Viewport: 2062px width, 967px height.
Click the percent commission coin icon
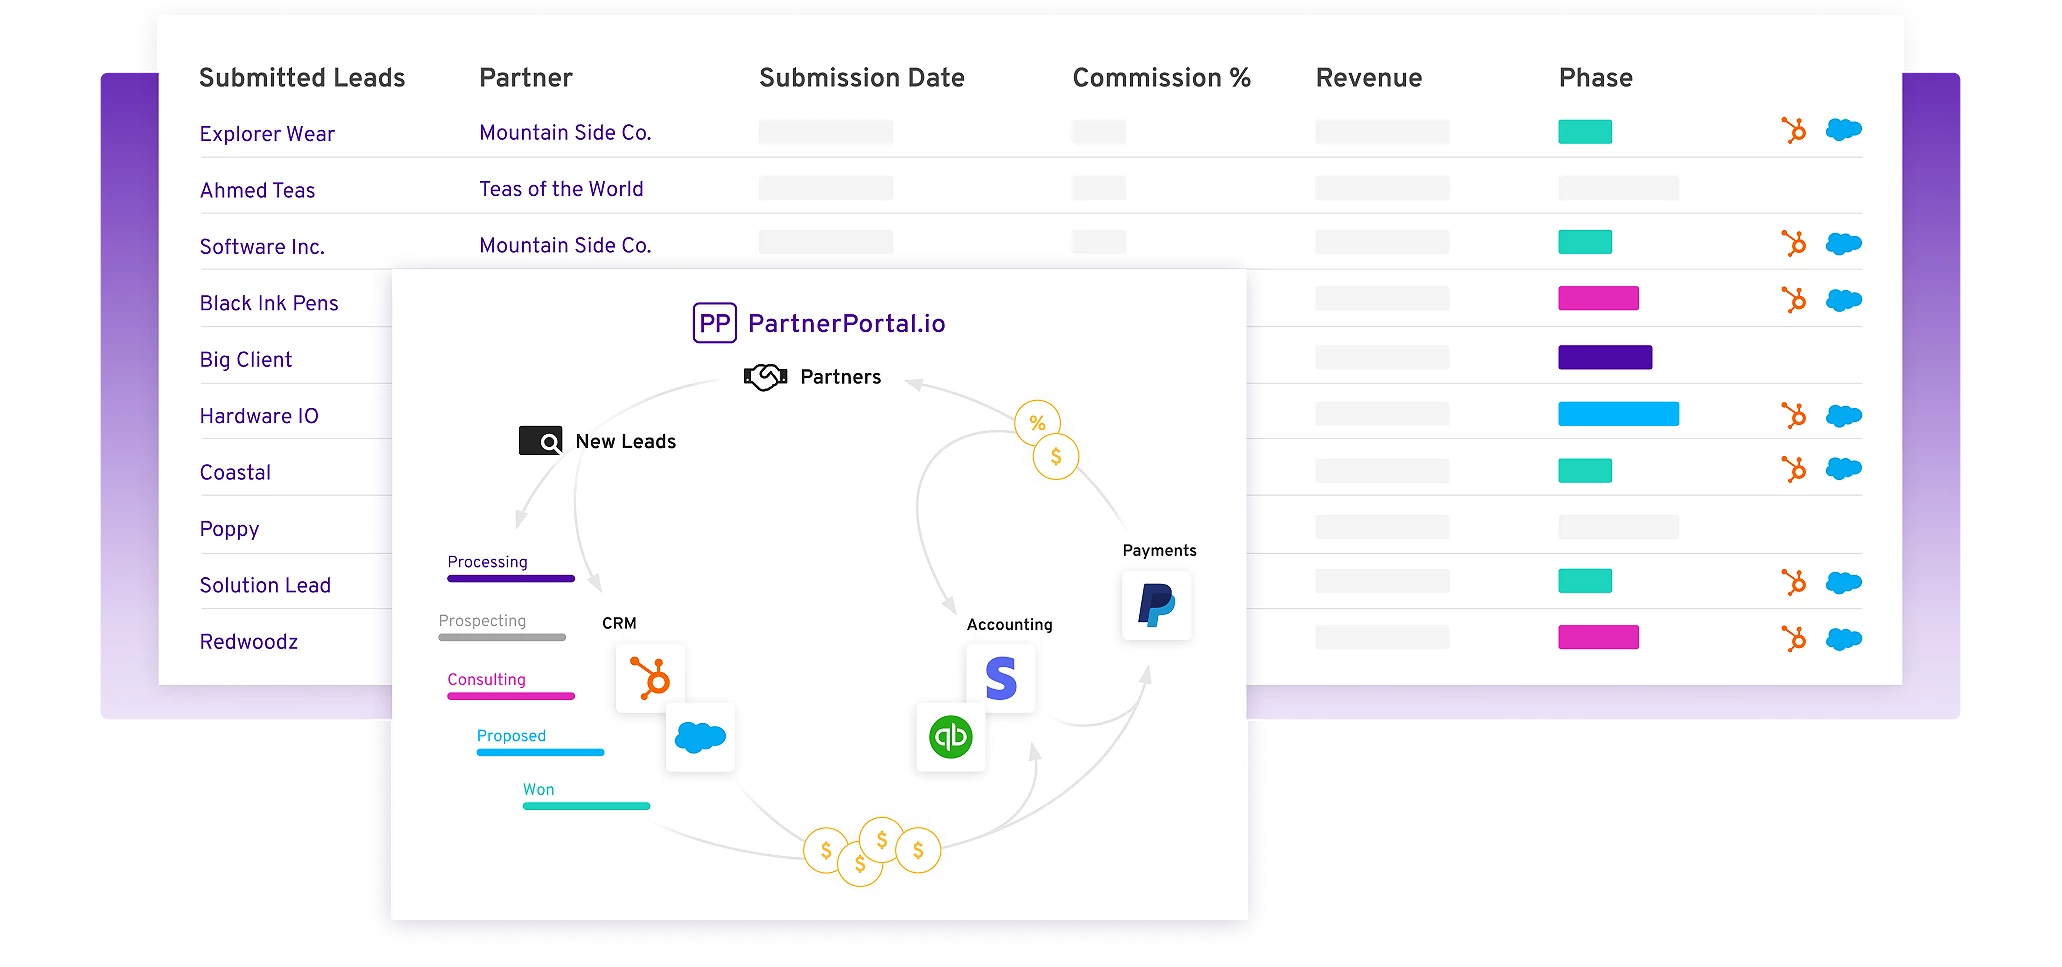pyautogui.click(x=1038, y=423)
